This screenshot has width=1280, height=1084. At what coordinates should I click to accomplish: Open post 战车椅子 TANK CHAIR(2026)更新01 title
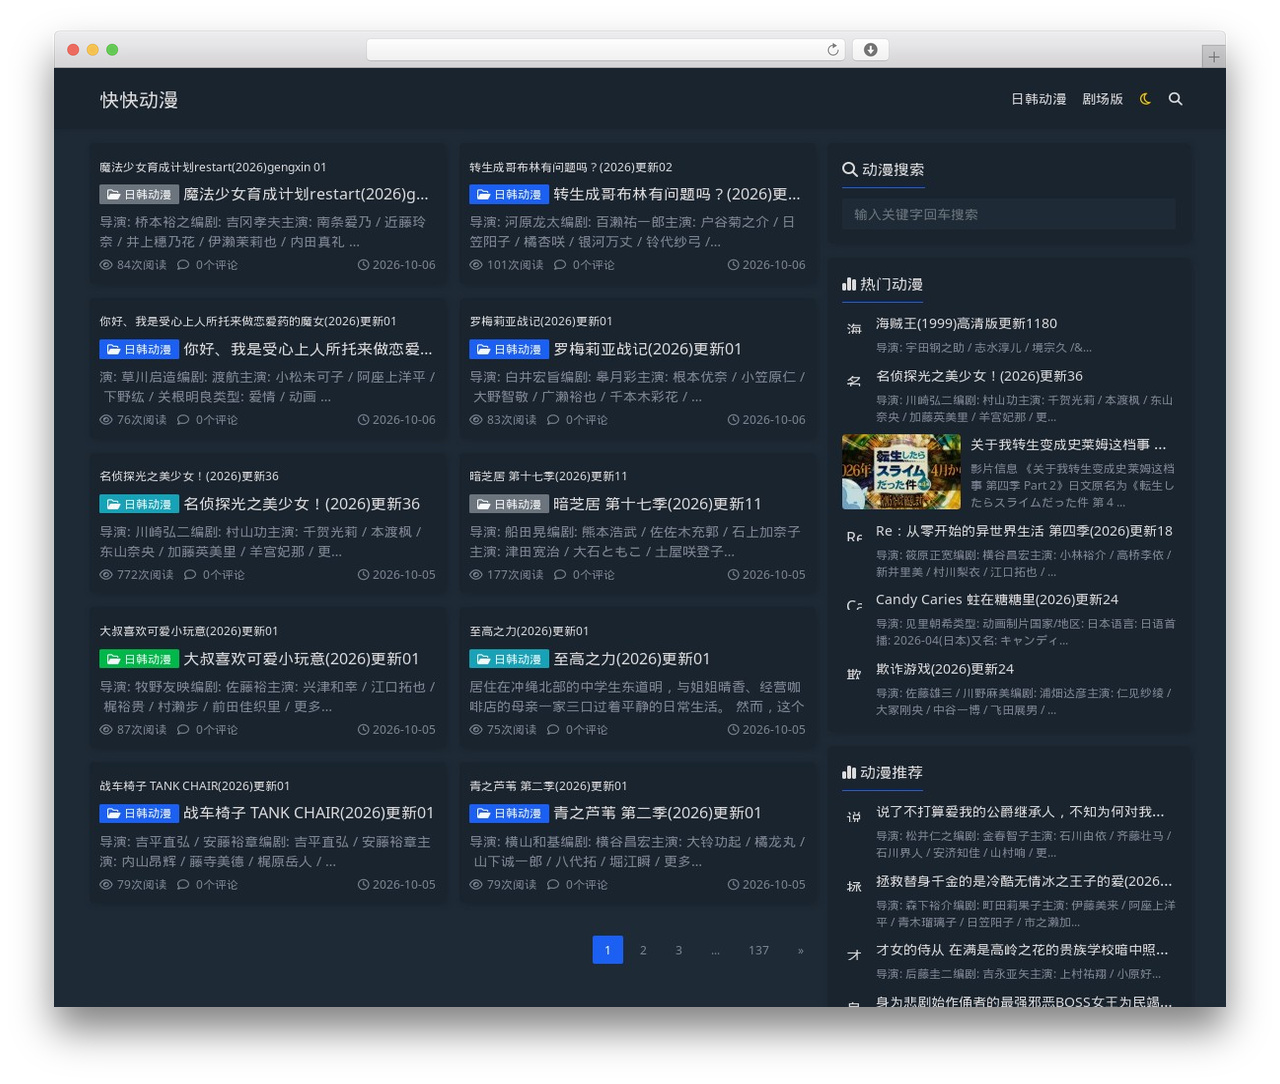(309, 813)
